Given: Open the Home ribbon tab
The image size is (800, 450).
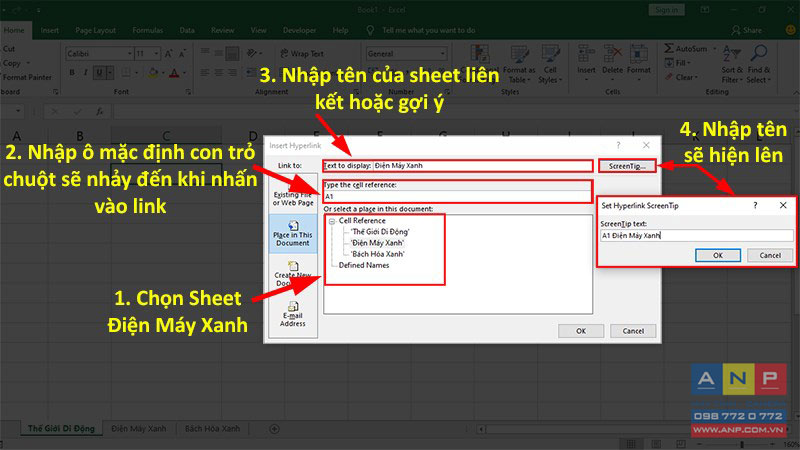Looking at the screenshot, I should (14, 30).
